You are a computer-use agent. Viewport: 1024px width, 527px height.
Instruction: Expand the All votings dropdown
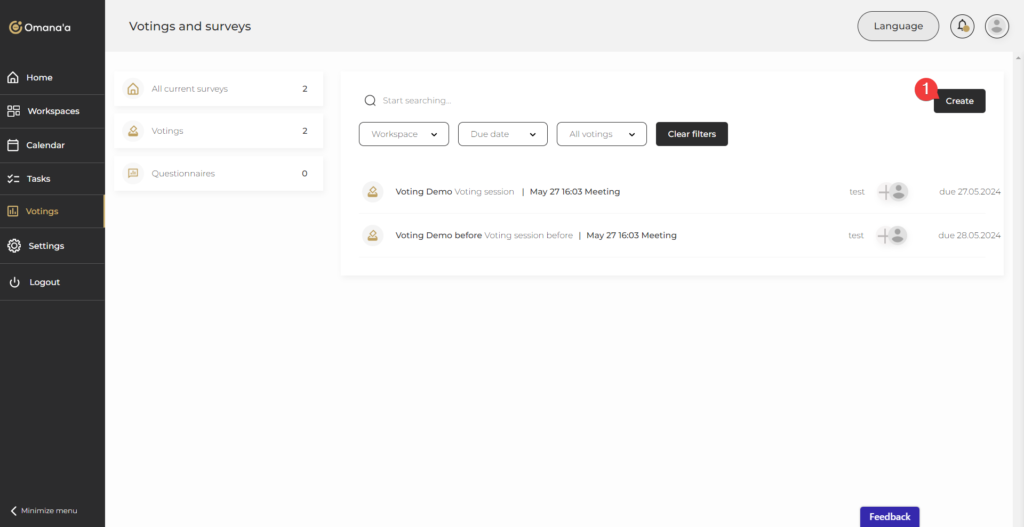601,134
